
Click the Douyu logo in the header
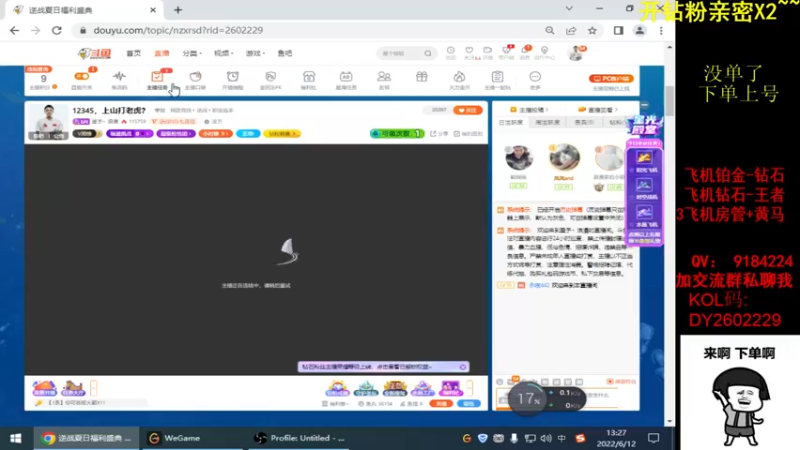pyautogui.click(x=94, y=53)
